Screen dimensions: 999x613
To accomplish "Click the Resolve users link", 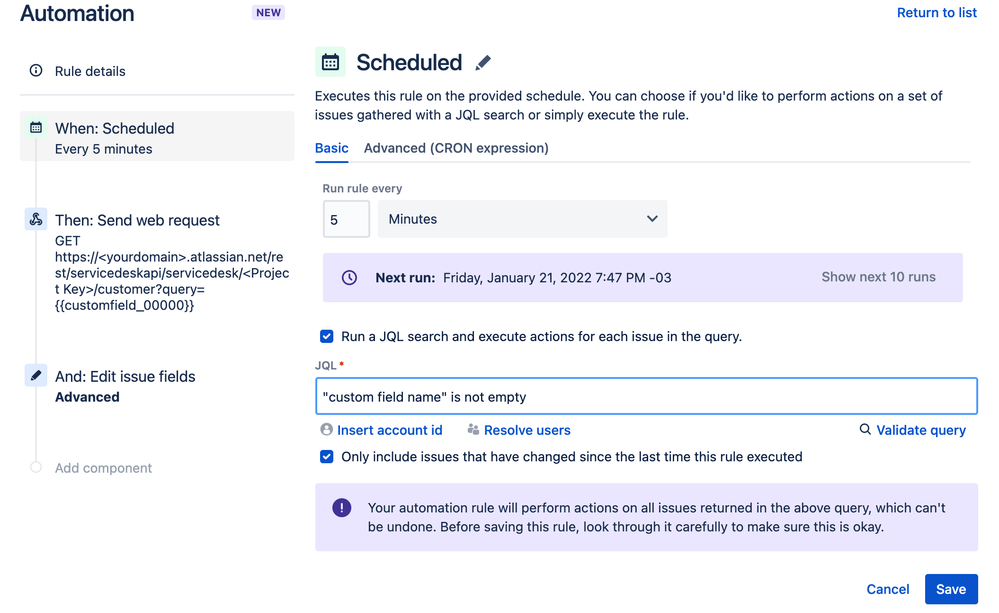I will click(527, 430).
